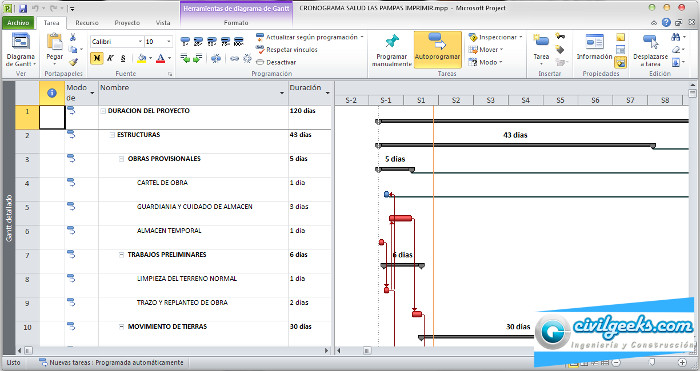This screenshot has width=700, height=371.
Task: Mark task 75% complete icon
Action: click(225, 42)
